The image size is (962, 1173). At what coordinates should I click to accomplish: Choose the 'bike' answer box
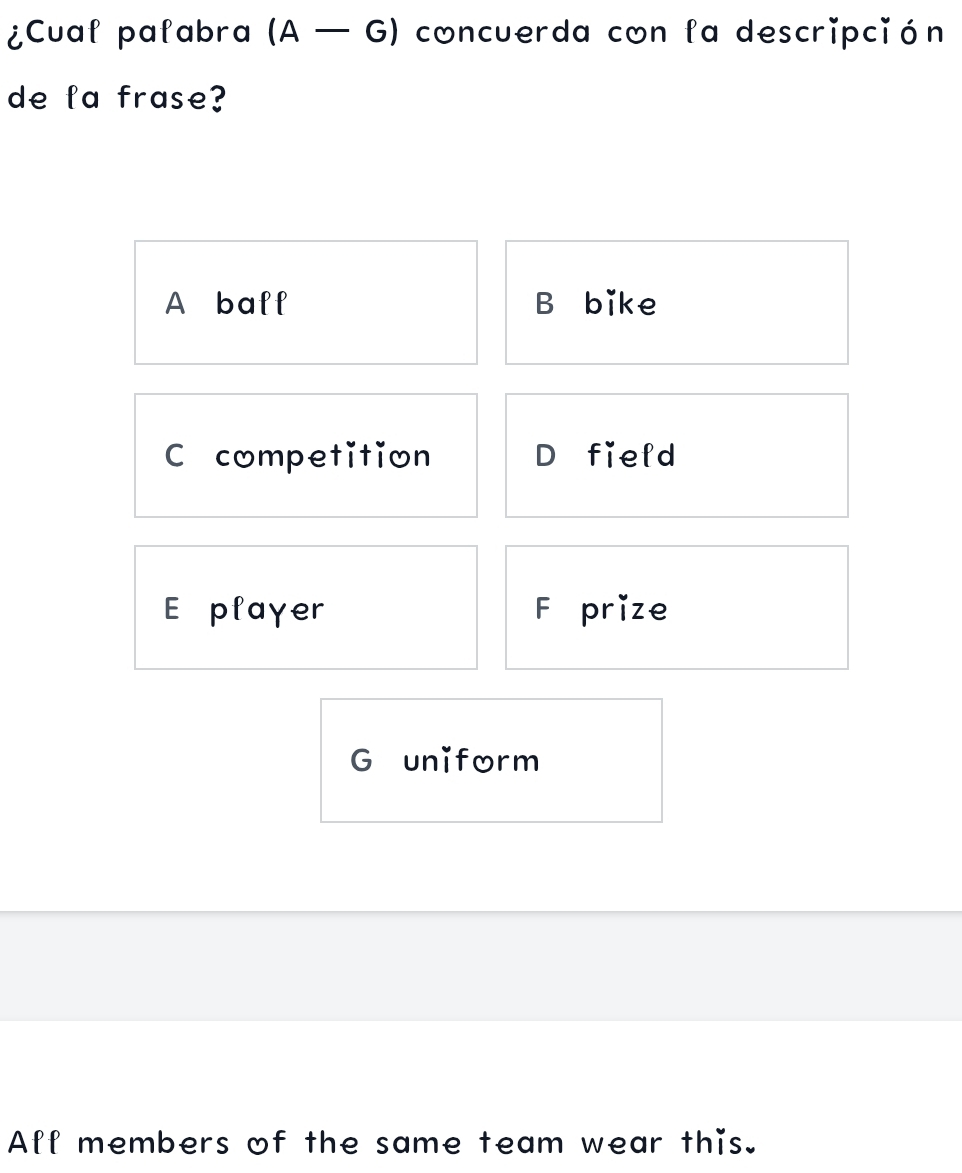tap(676, 303)
